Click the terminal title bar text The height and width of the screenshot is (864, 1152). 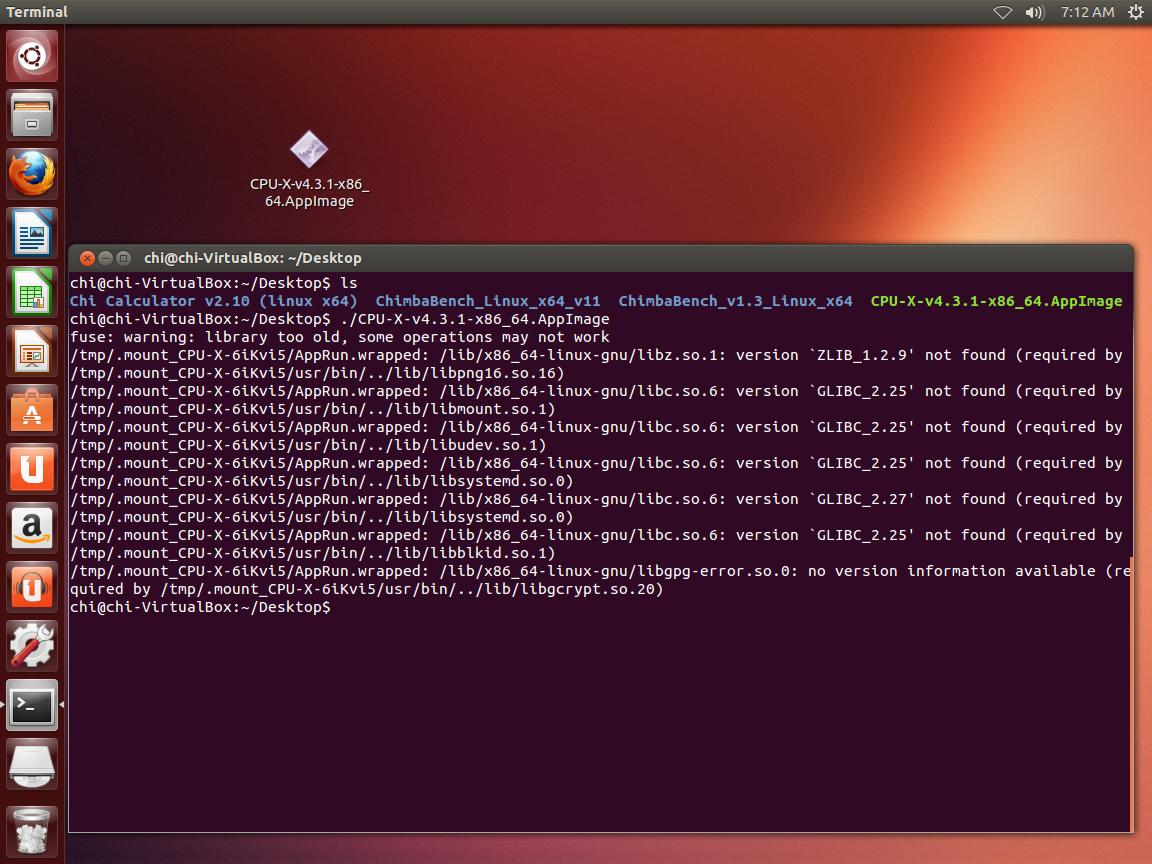(253, 258)
